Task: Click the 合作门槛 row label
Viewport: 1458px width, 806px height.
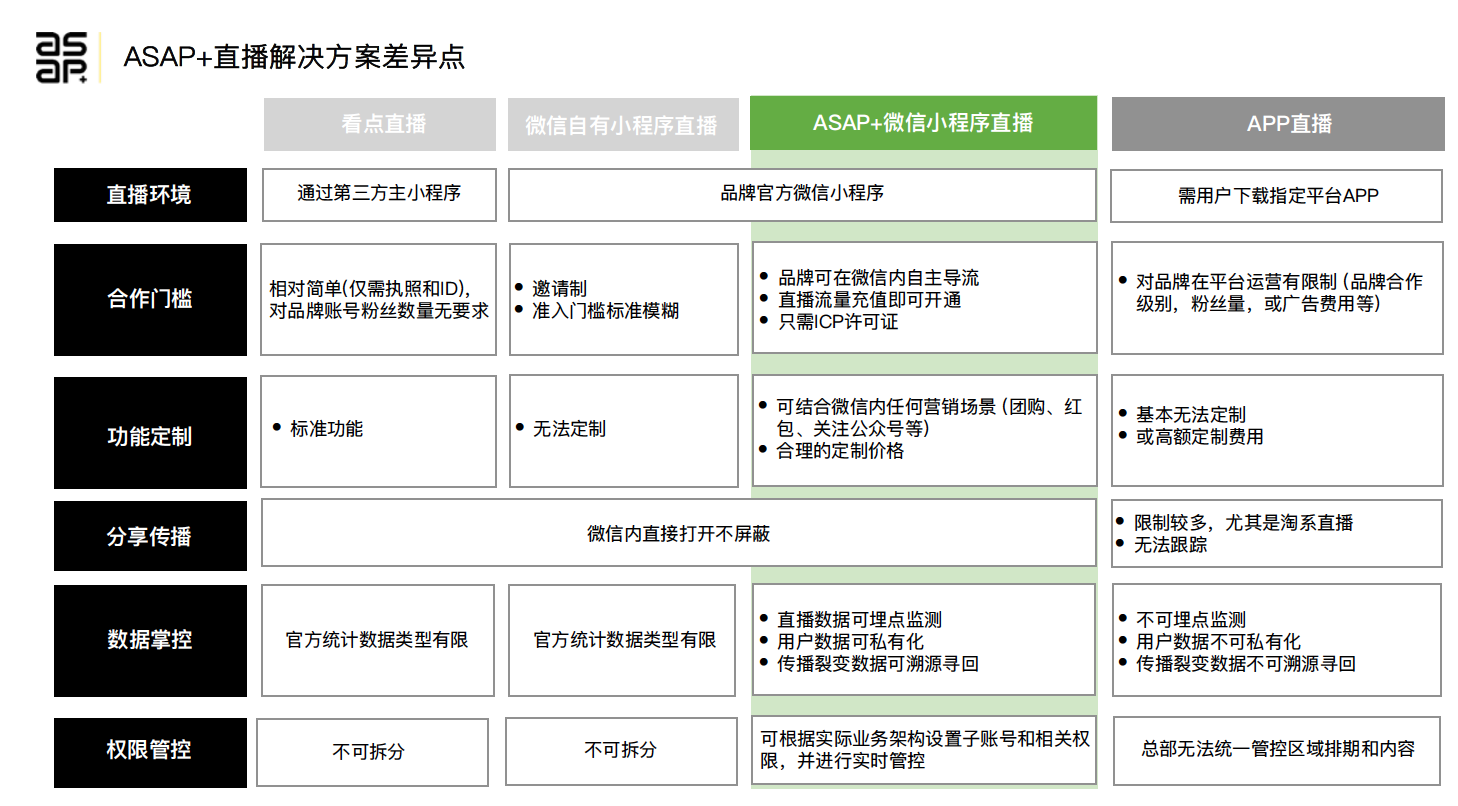Action: point(150,299)
